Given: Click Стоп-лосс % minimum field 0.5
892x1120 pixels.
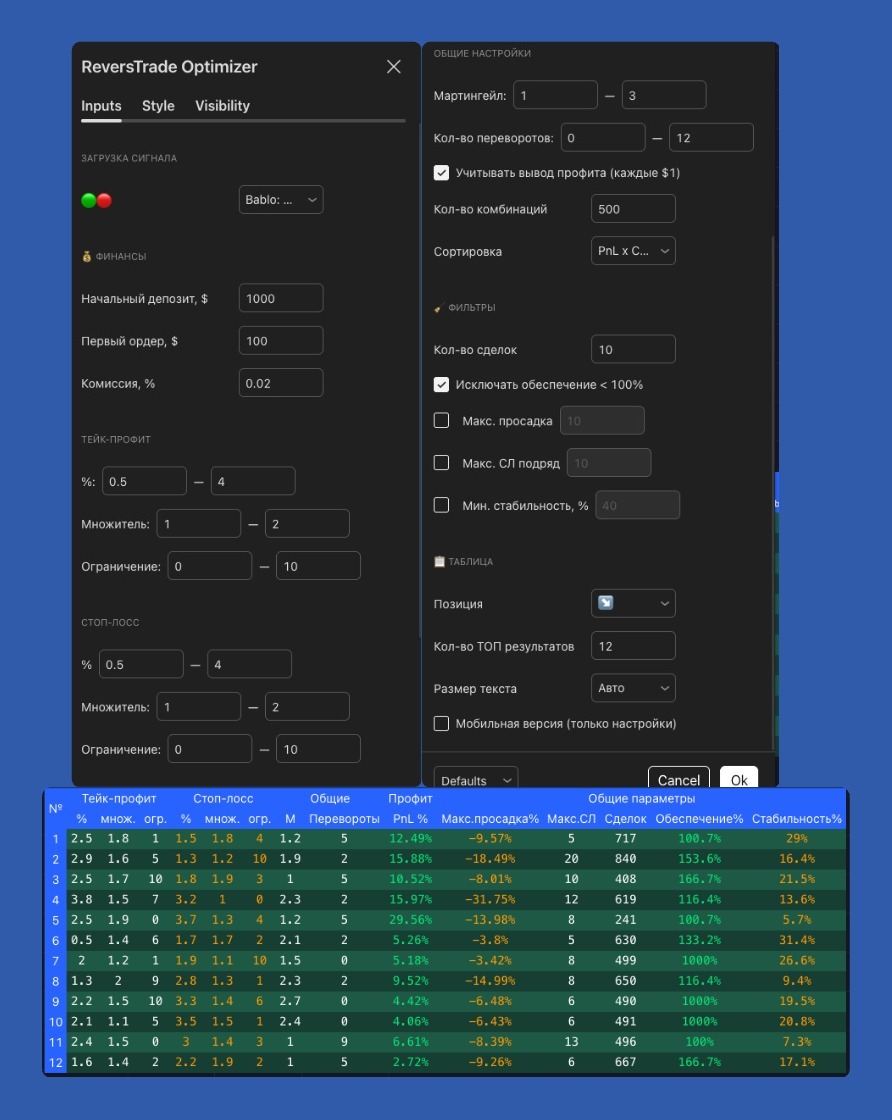Looking at the screenshot, I should [x=141, y=664].
